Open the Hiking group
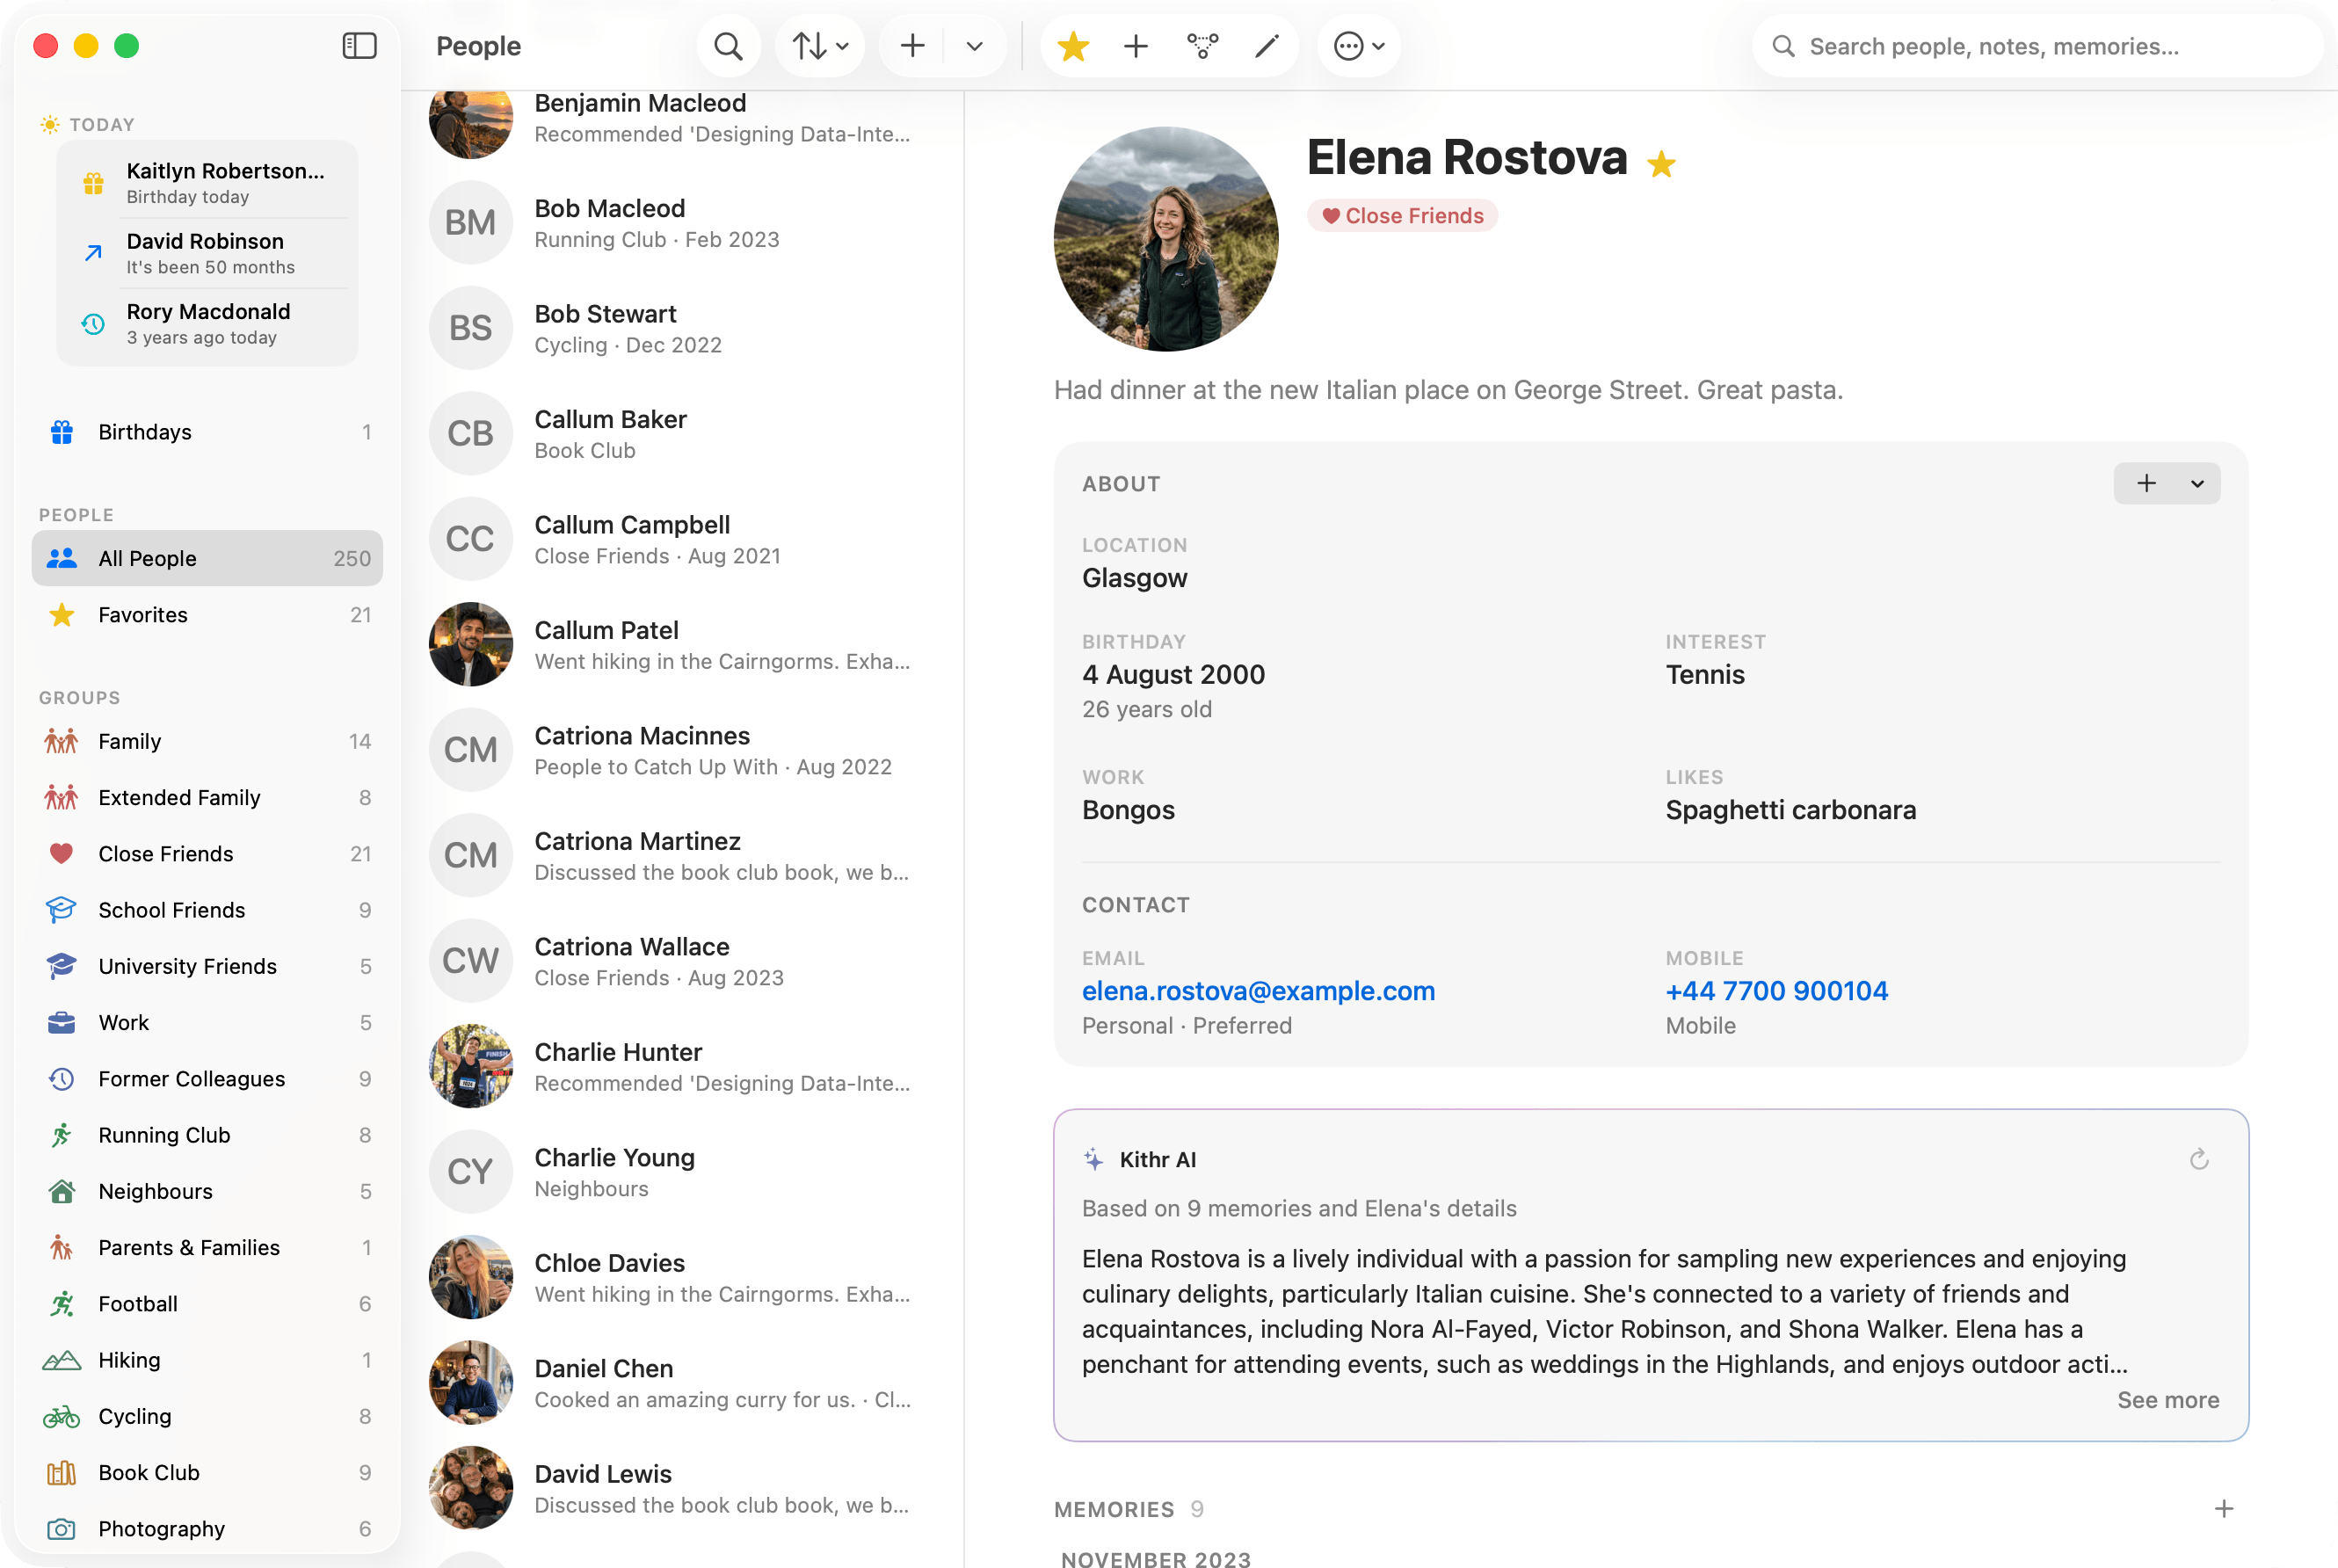 tap(208, 1360)
